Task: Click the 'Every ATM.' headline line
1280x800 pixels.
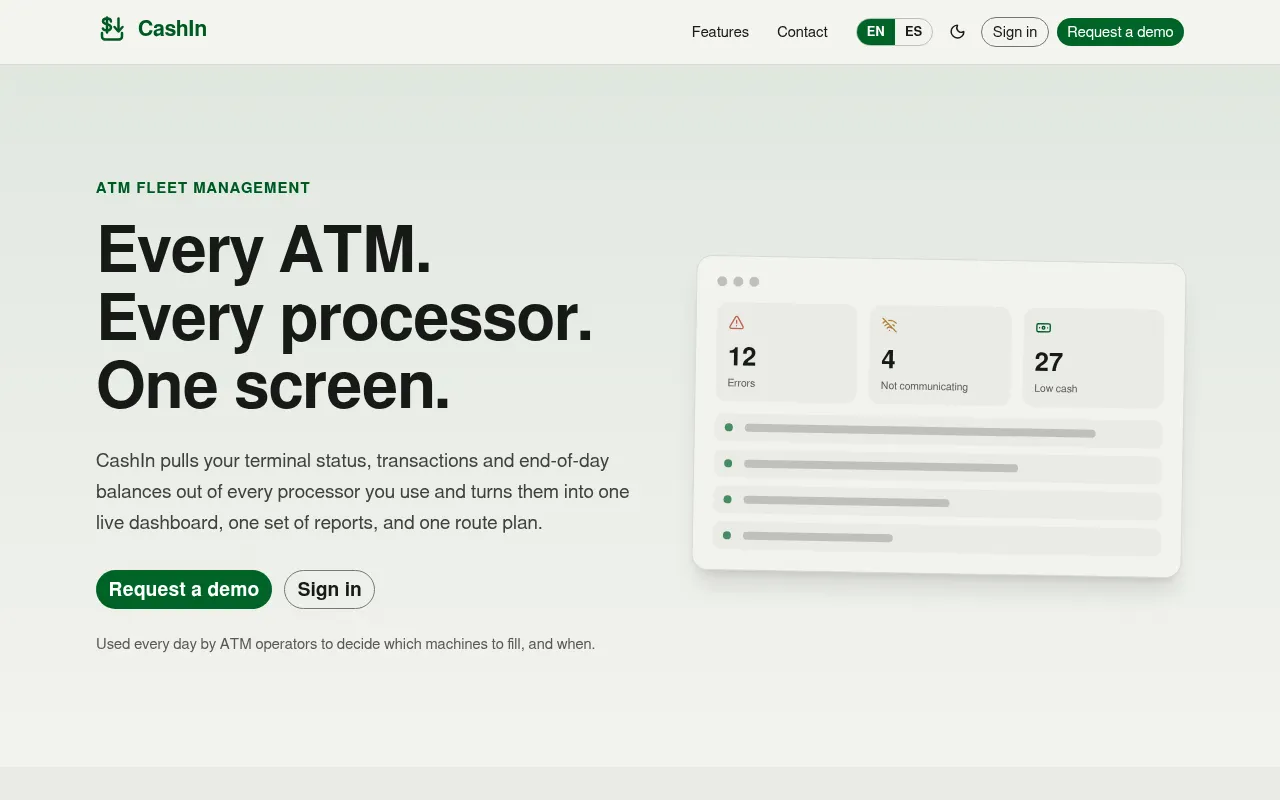Action: (x=264, y=249)
